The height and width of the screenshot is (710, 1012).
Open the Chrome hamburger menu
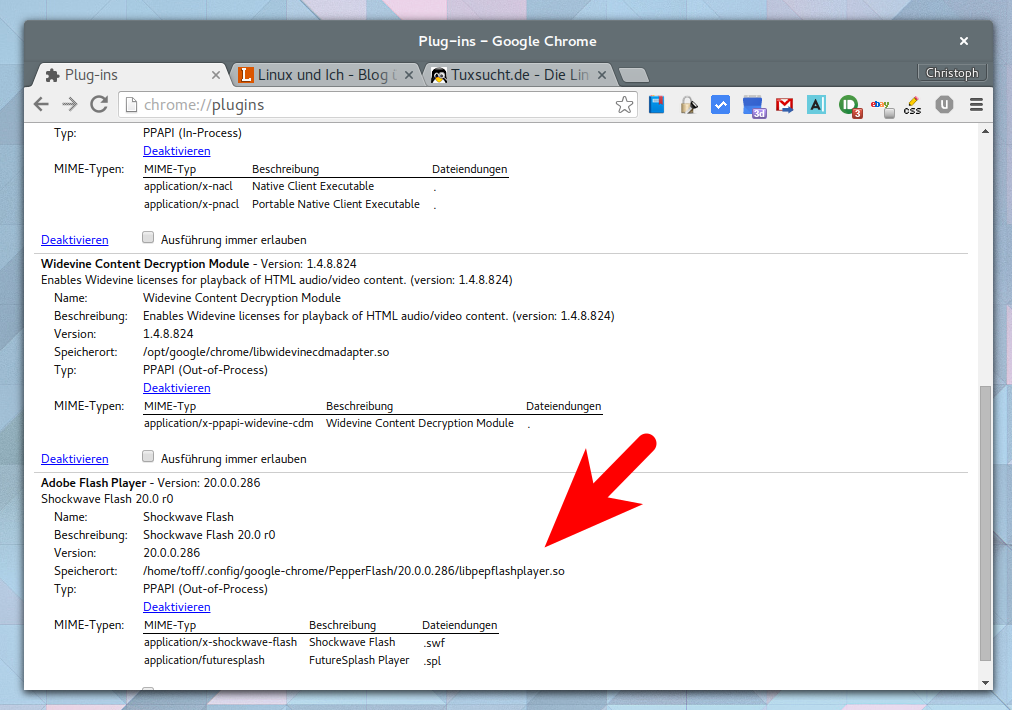(976, 105)
